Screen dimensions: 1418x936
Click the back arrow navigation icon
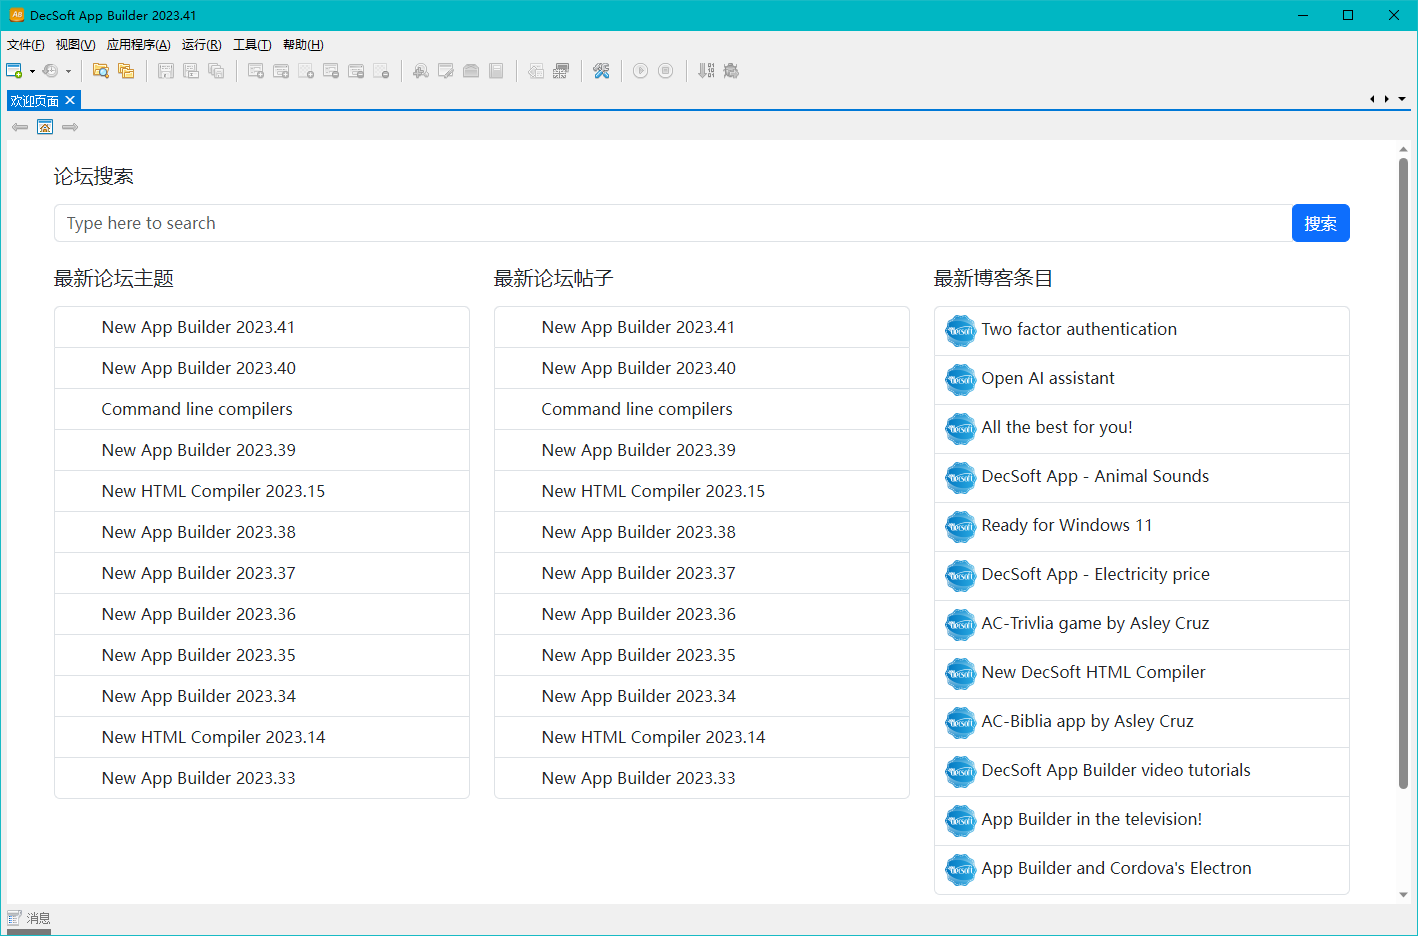[20, 127]
